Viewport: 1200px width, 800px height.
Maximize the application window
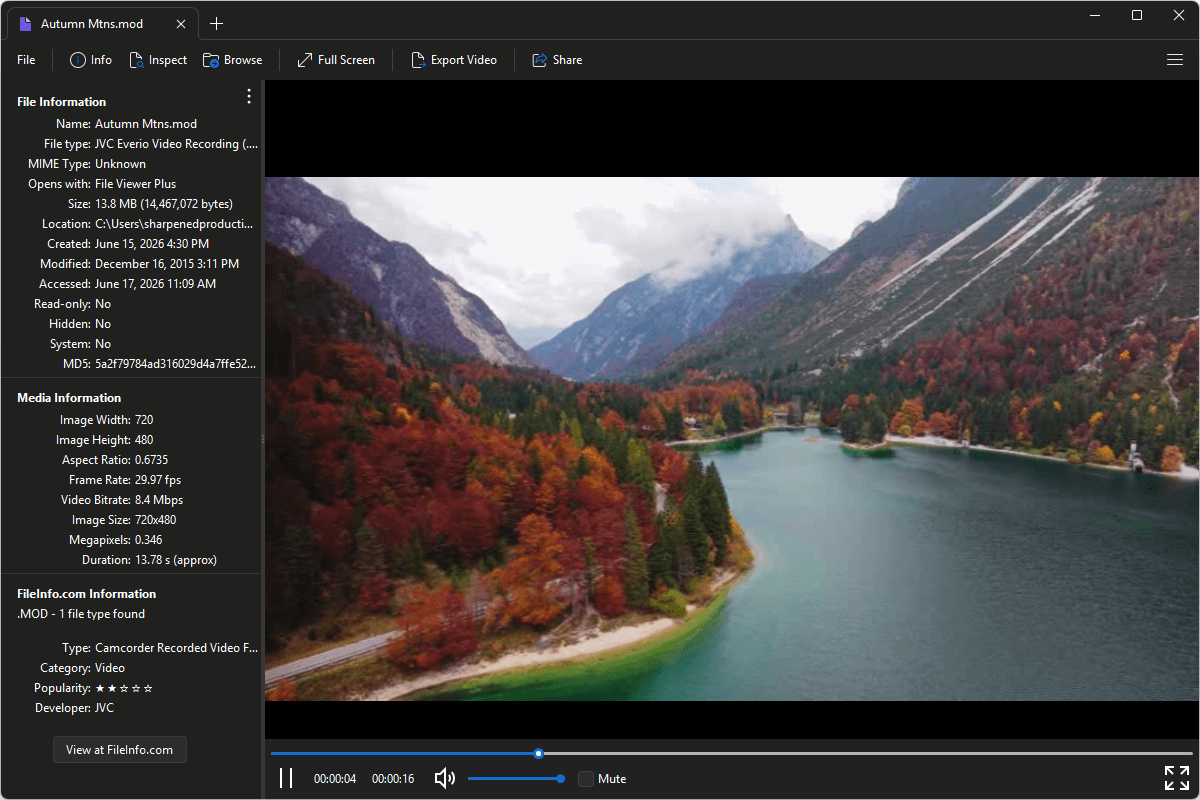pyautogui.click(x=1137, y=15)
